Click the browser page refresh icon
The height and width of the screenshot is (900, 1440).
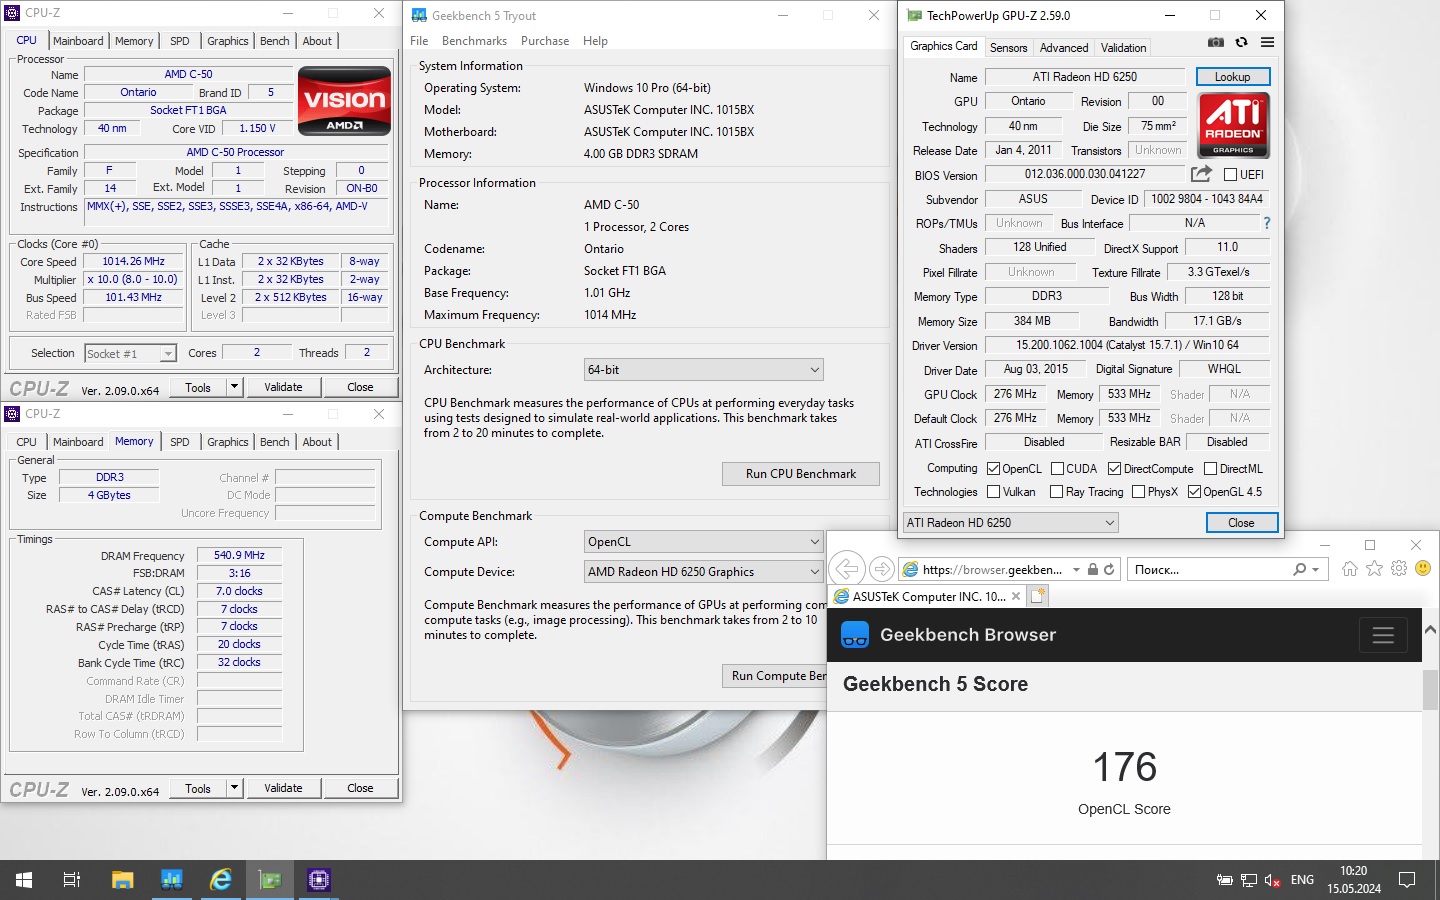click(1109, 569)
